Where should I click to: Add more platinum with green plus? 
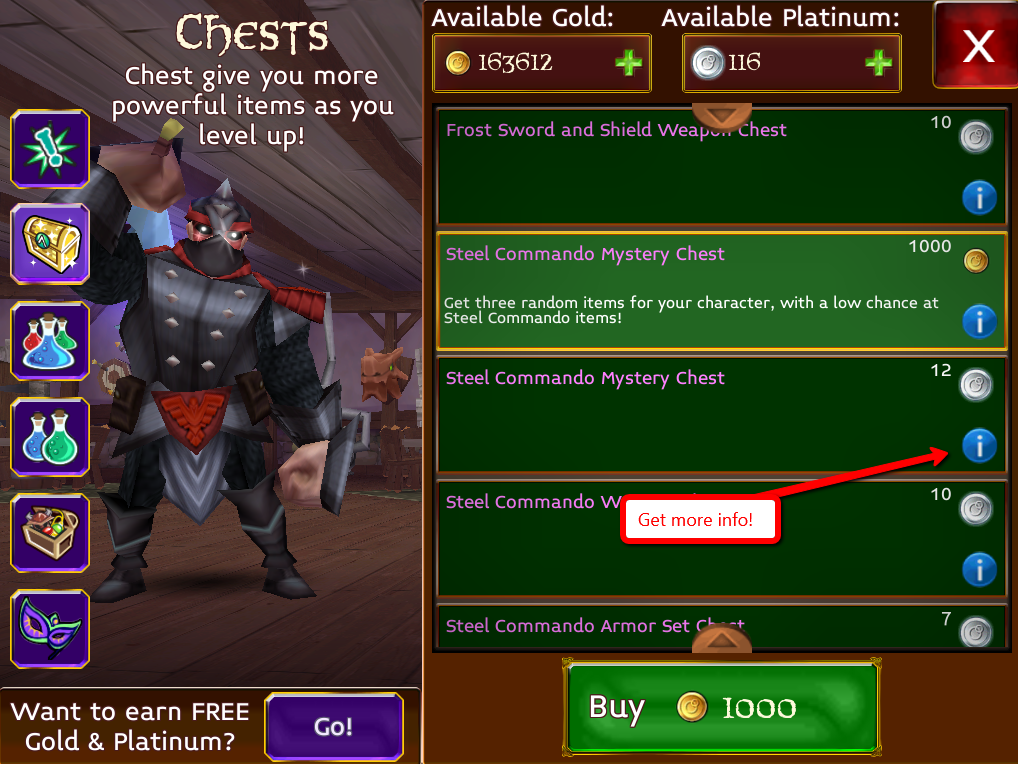coord(878,63)
